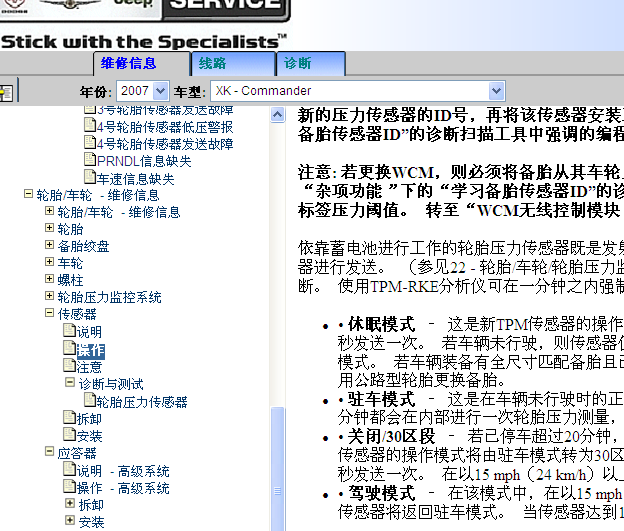The image size is (624, 531).
Task: Open 操作 - 高级系统 document
Action: click(123, 488)
